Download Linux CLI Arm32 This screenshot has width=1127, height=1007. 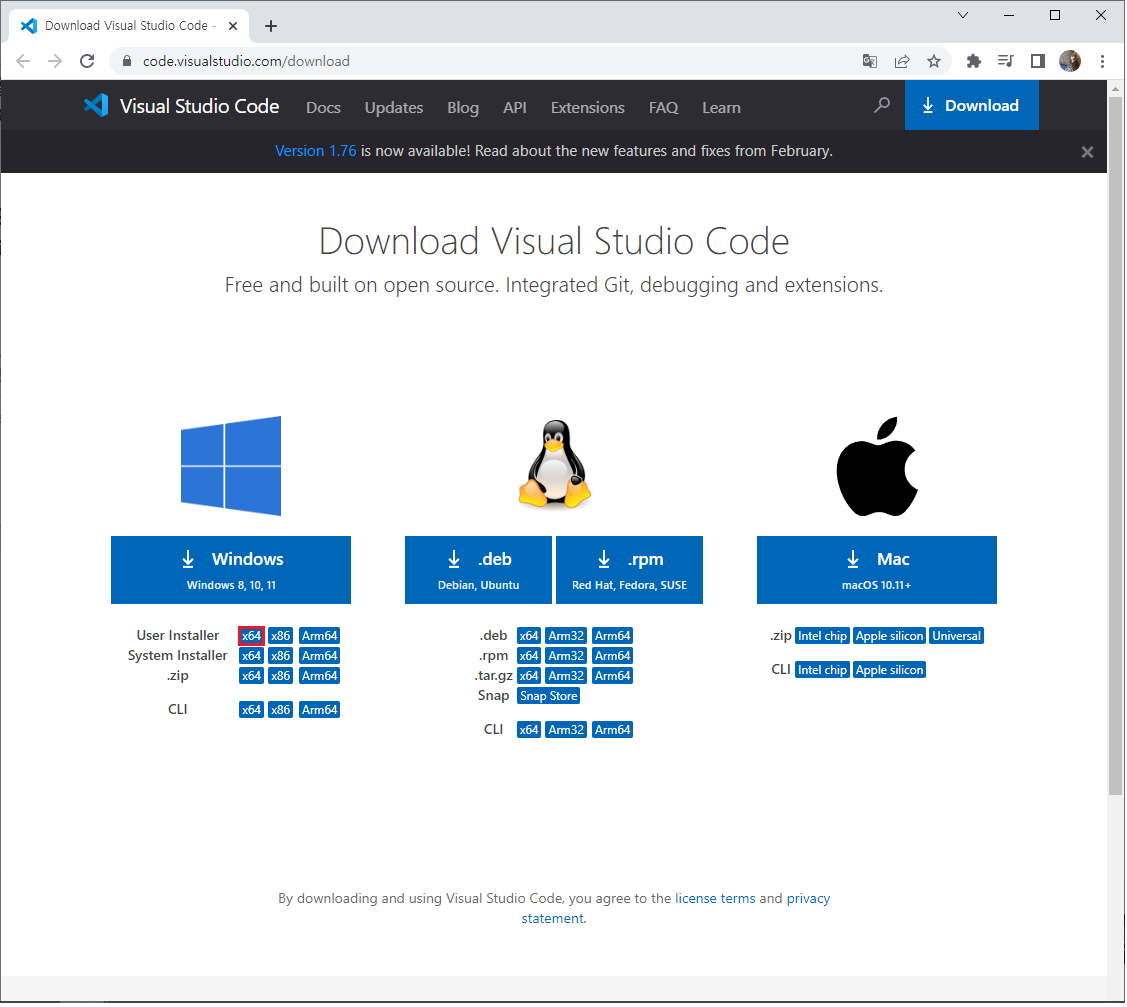(x=566, y=730)
